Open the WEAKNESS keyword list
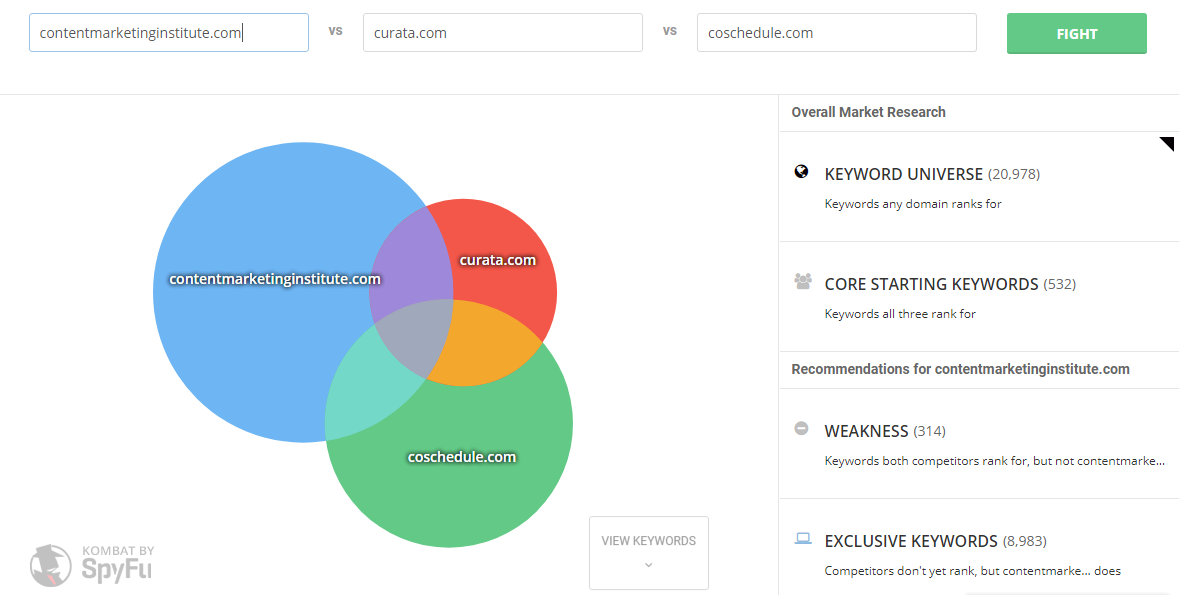1179x595 pixels. click(x=864, y=431)
